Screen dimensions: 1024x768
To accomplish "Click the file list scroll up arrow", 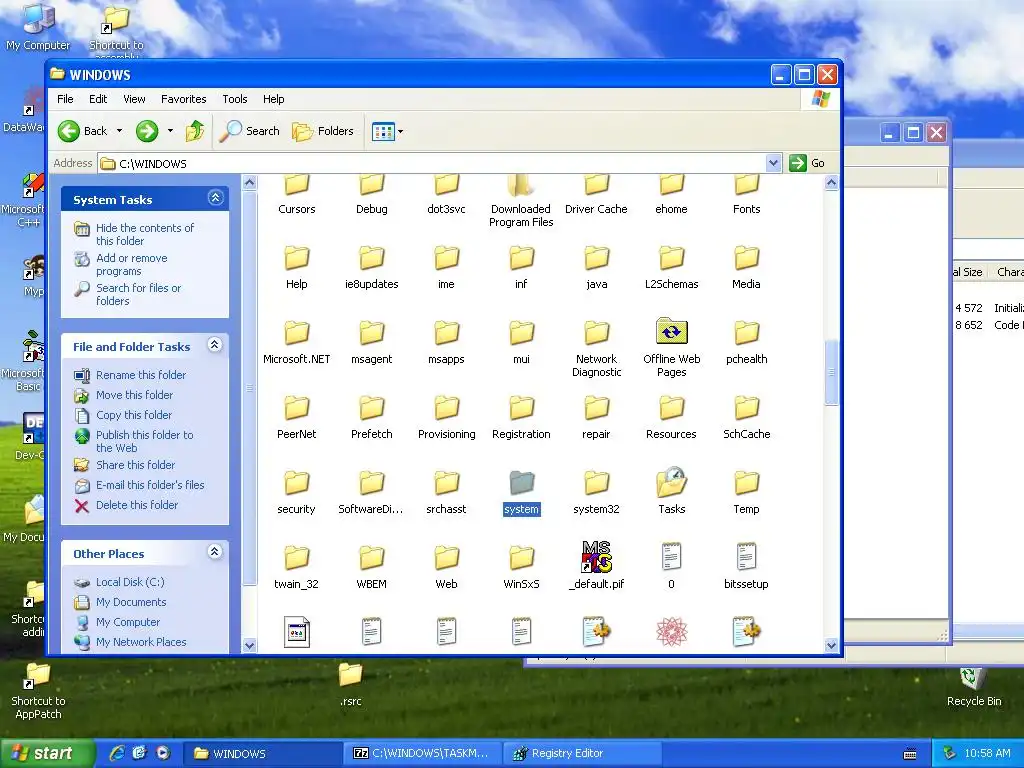I will (831, 183).
